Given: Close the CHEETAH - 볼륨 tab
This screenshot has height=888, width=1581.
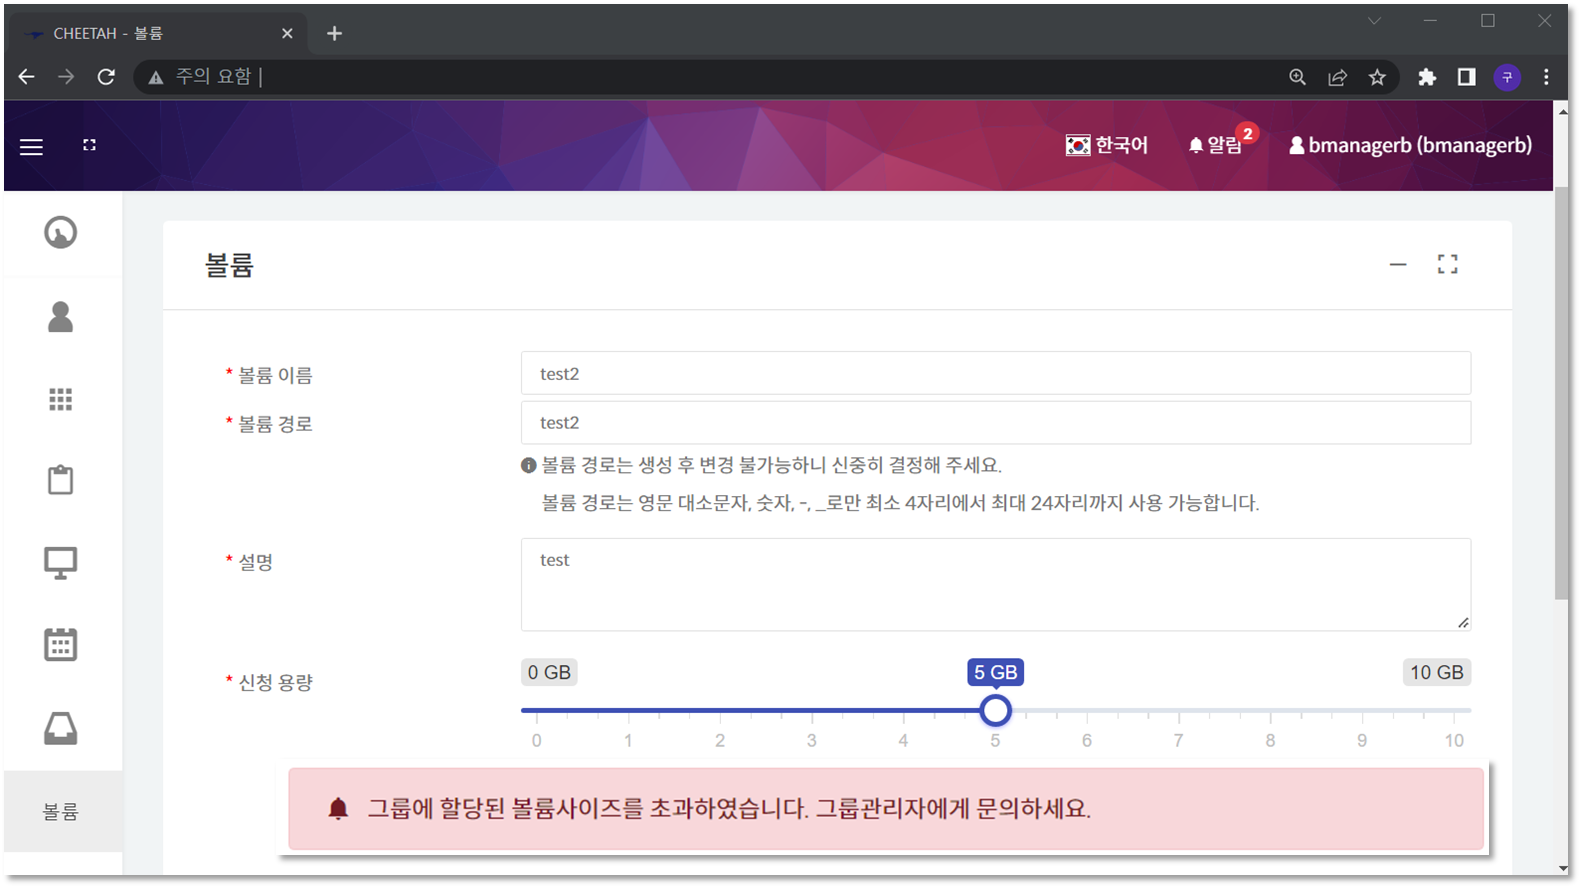Looking at the screenshot, I should pos(287,33).
